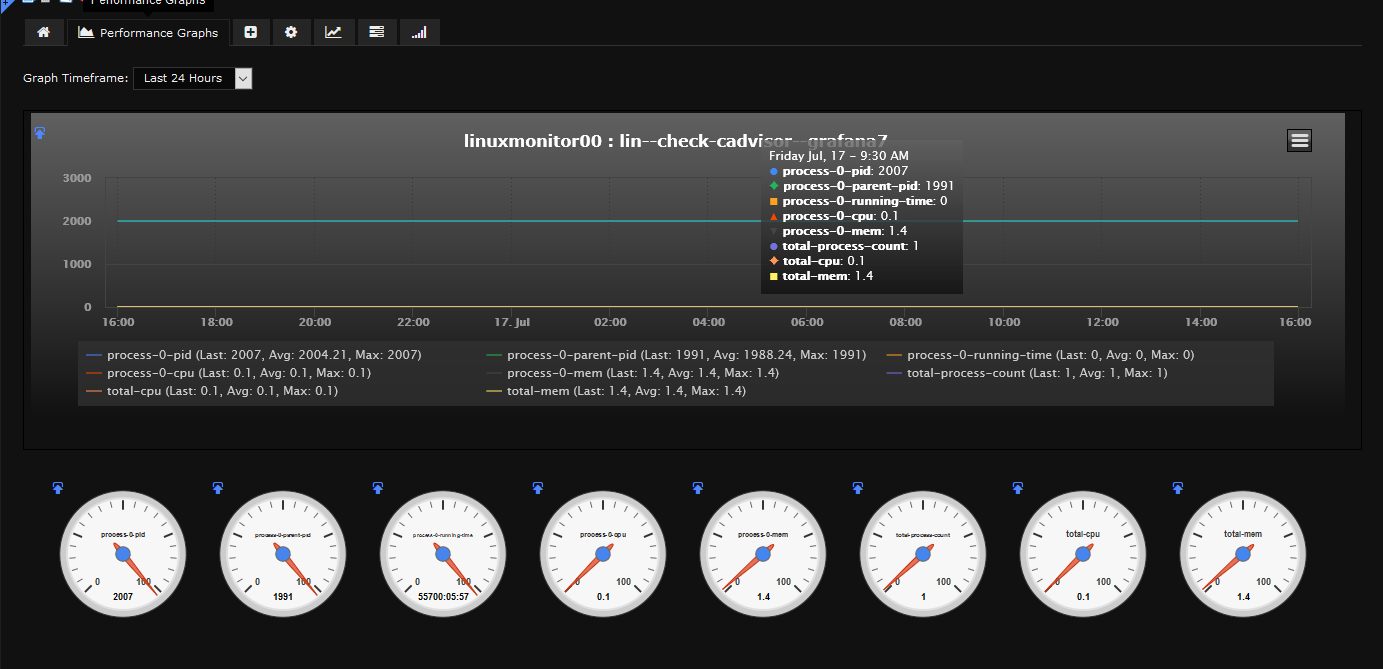1383x669 pixels.
Task: Open the home tab icon
Action: [43, 33]
